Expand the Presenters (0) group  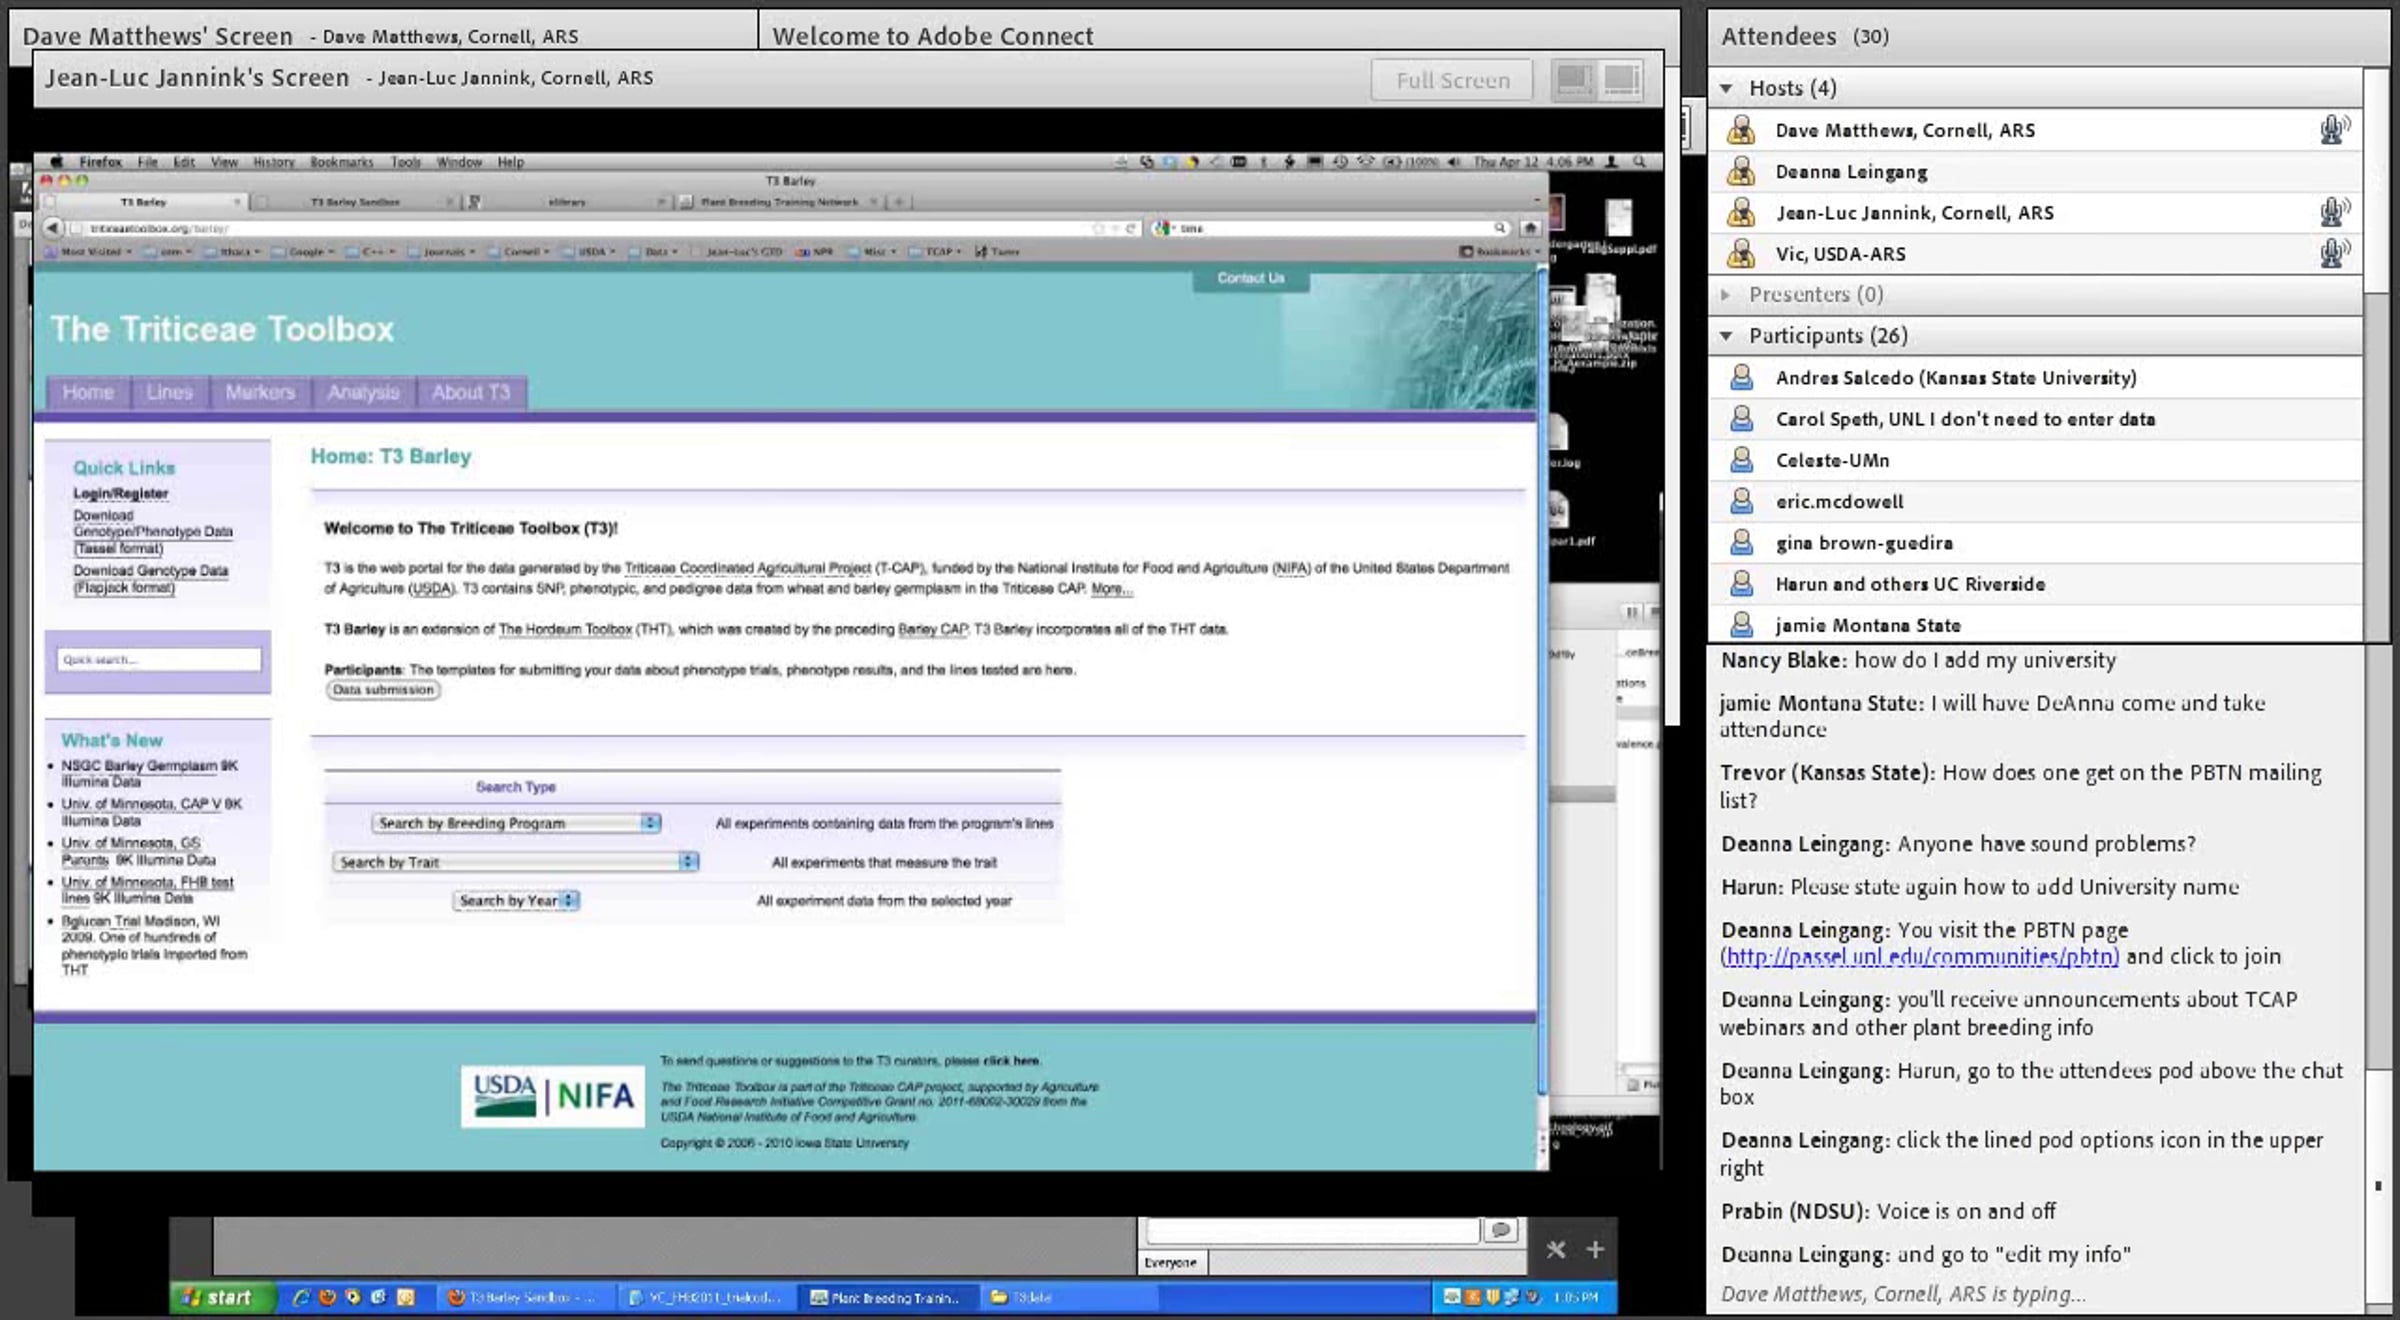[x=1726, y=294]
